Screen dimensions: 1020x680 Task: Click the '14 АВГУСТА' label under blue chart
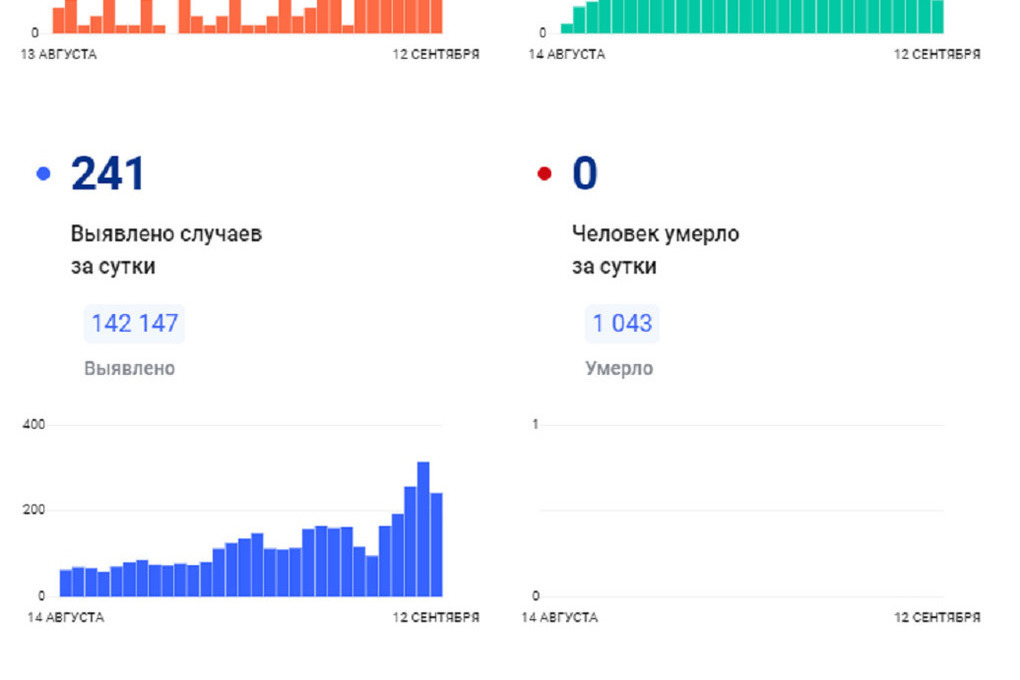66,617
